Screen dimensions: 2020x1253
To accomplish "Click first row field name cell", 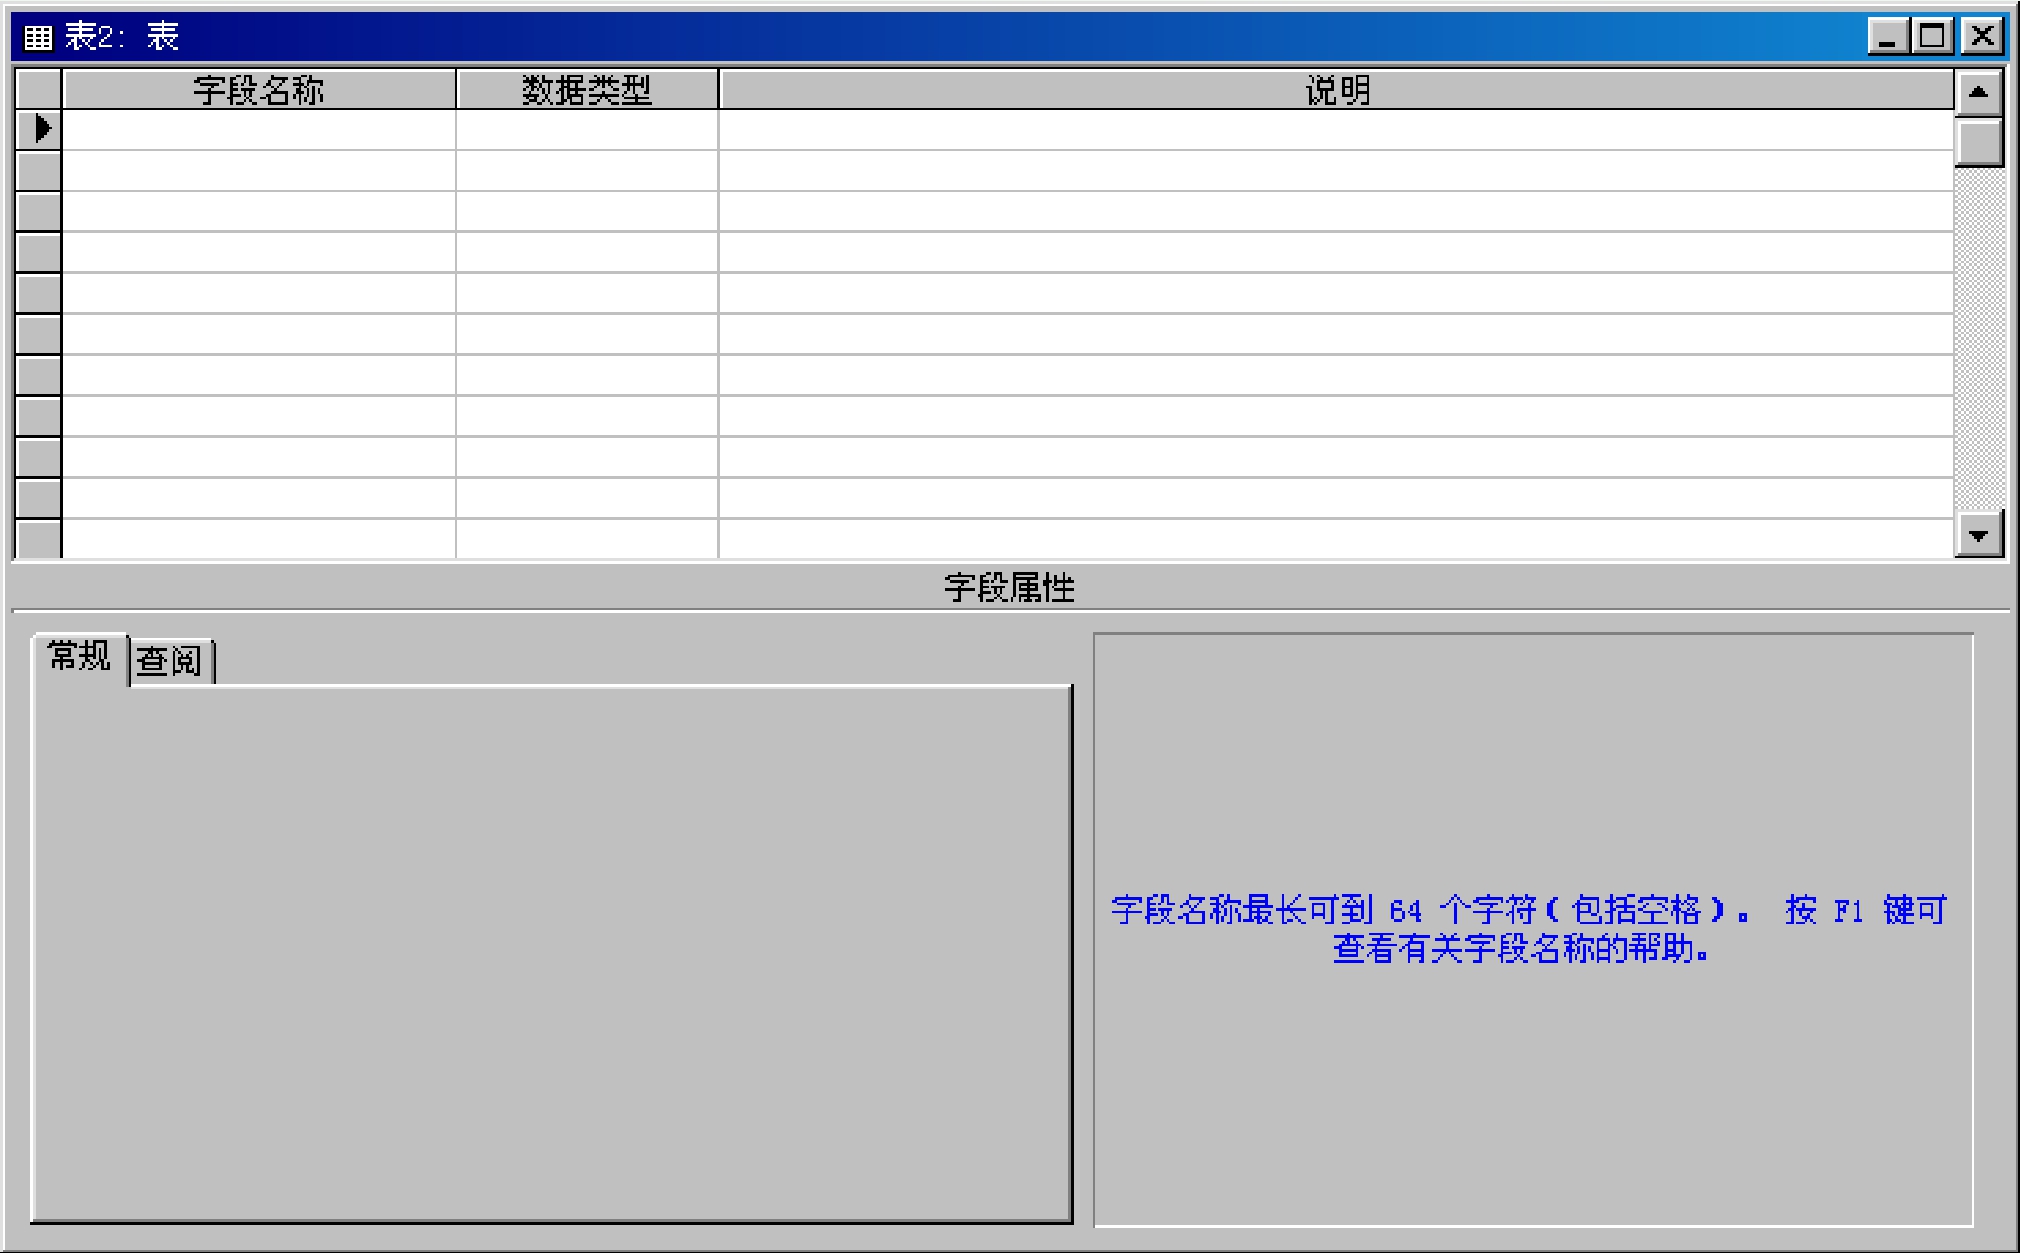I will coord(258,130).
